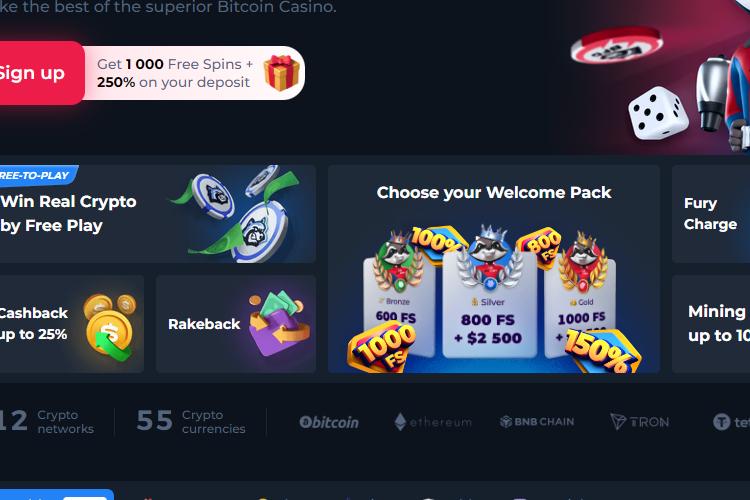The width and height of the screenshot is (750, 500).
Task: Click the white dice graphic
Action: [x=658, y=112]
